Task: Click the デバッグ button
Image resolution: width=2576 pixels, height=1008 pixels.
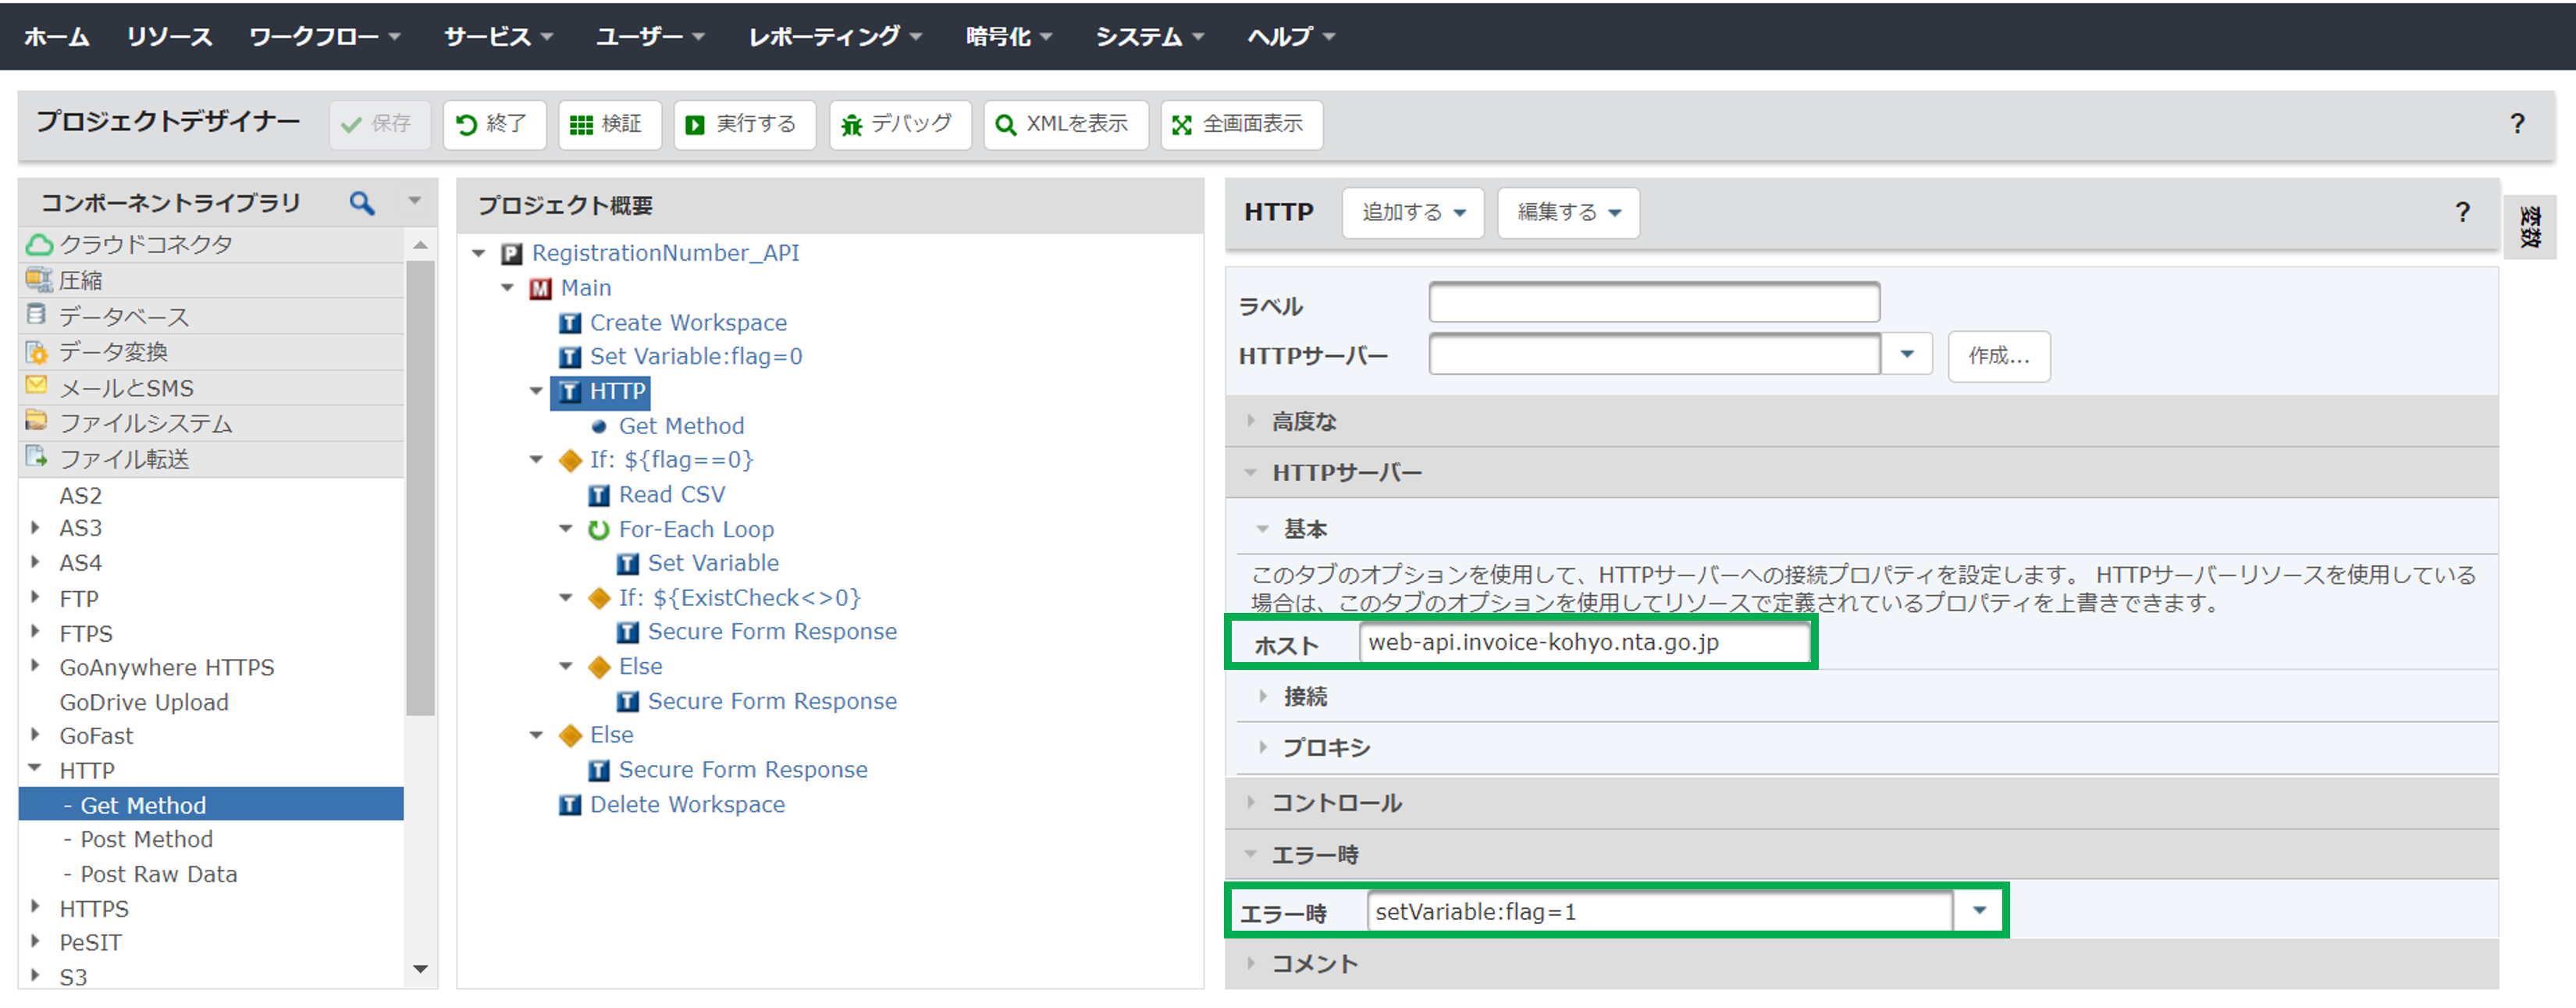Action: click(x=899, y=125)
